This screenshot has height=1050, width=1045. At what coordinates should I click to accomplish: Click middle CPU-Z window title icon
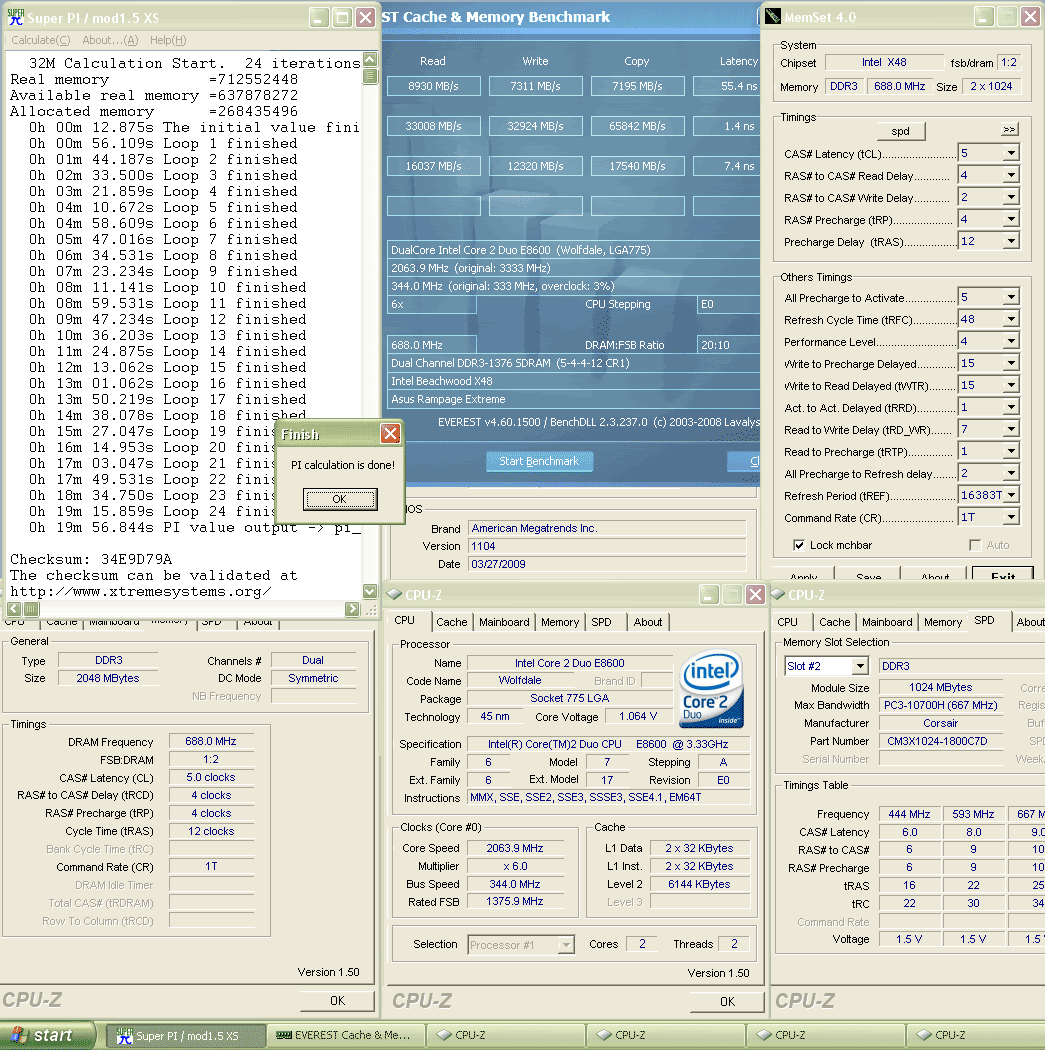tap(394, 594)
